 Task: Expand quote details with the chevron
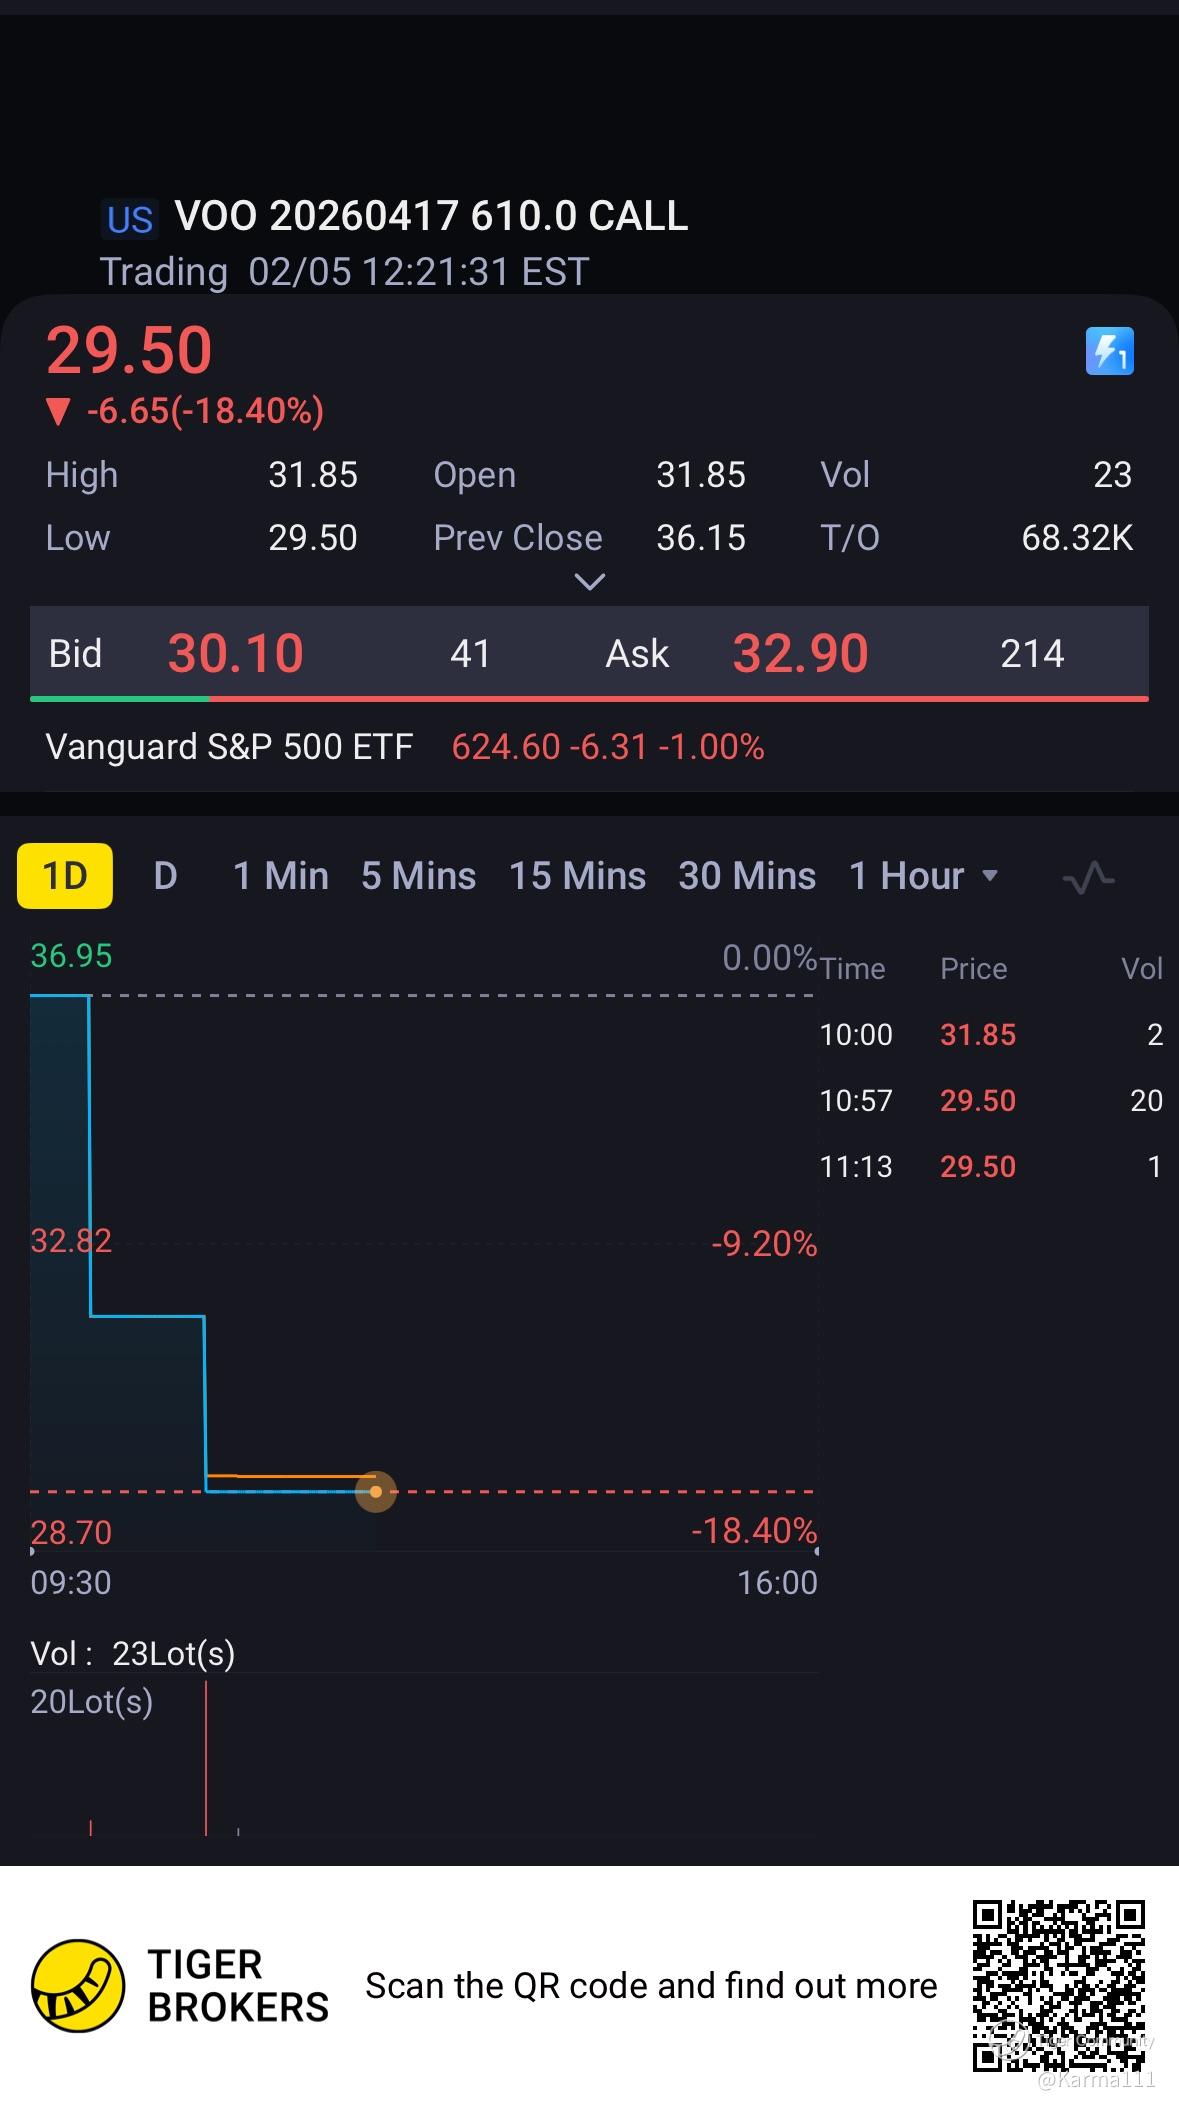click(590, 581)
